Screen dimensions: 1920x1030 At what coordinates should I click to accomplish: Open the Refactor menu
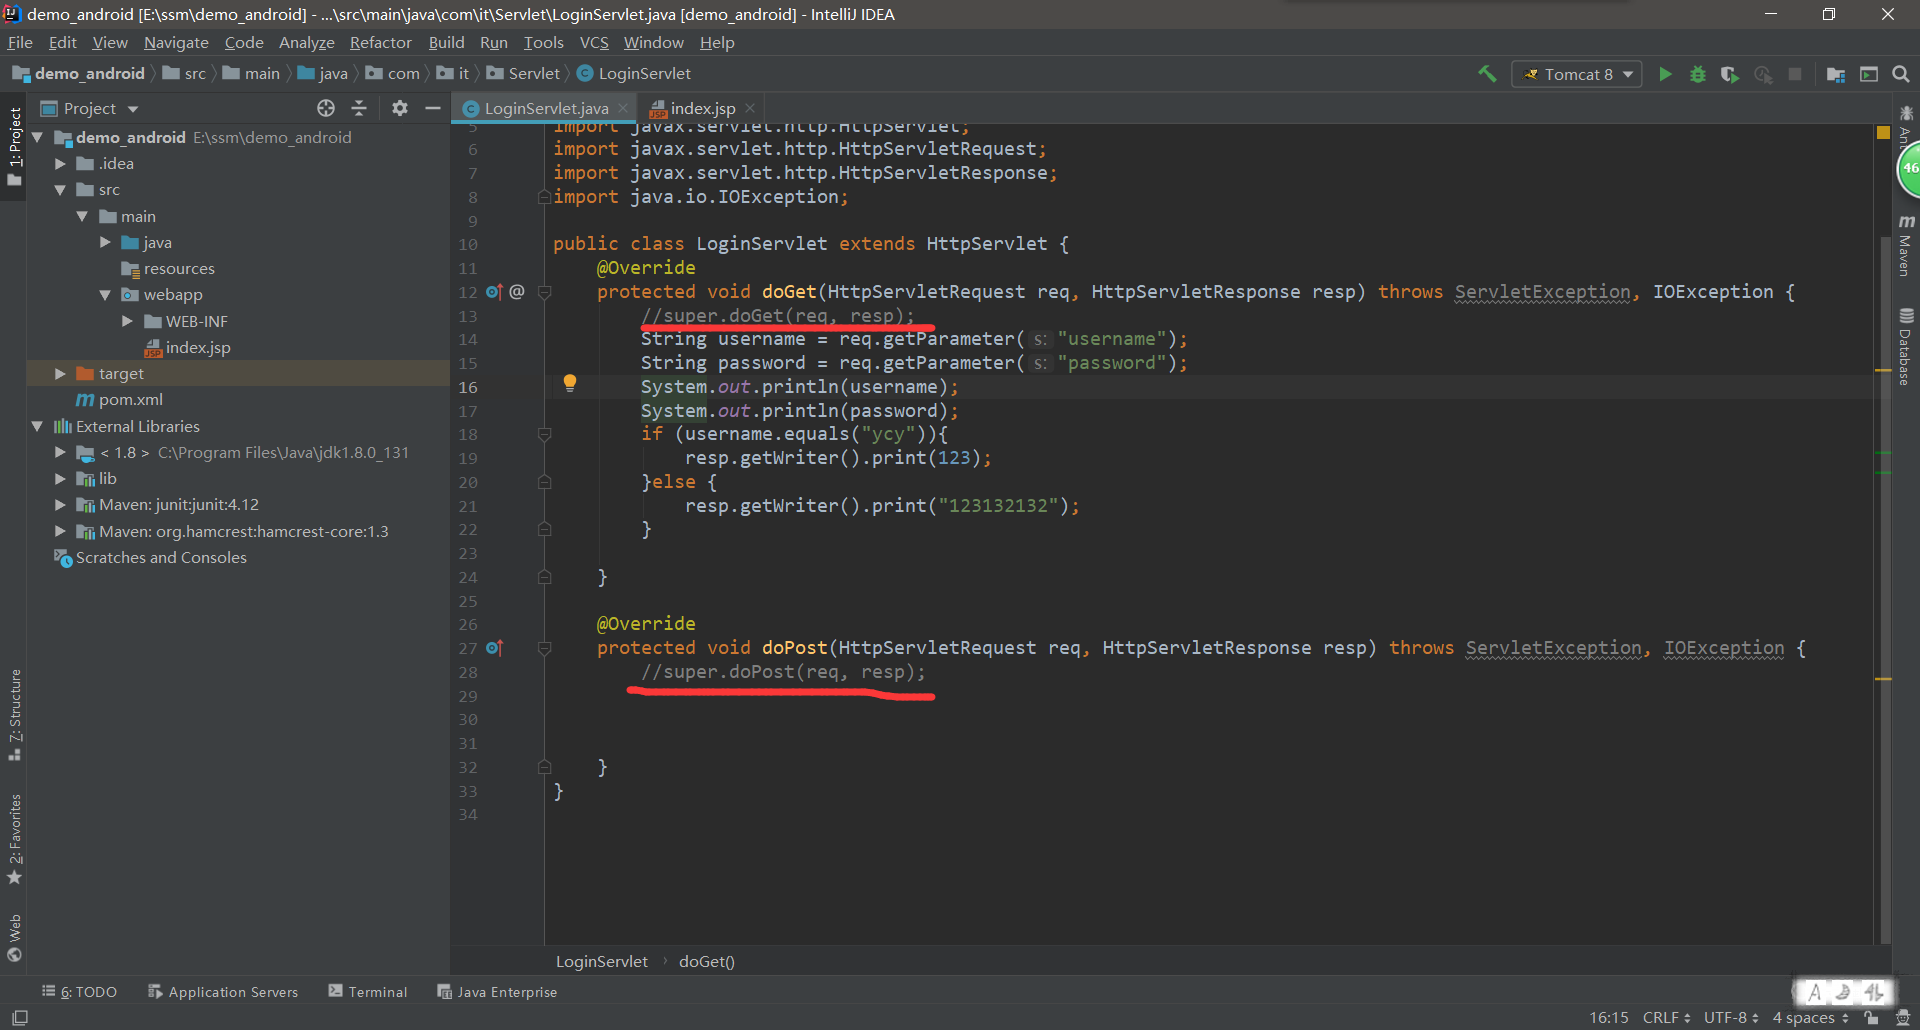pos(380,42)
